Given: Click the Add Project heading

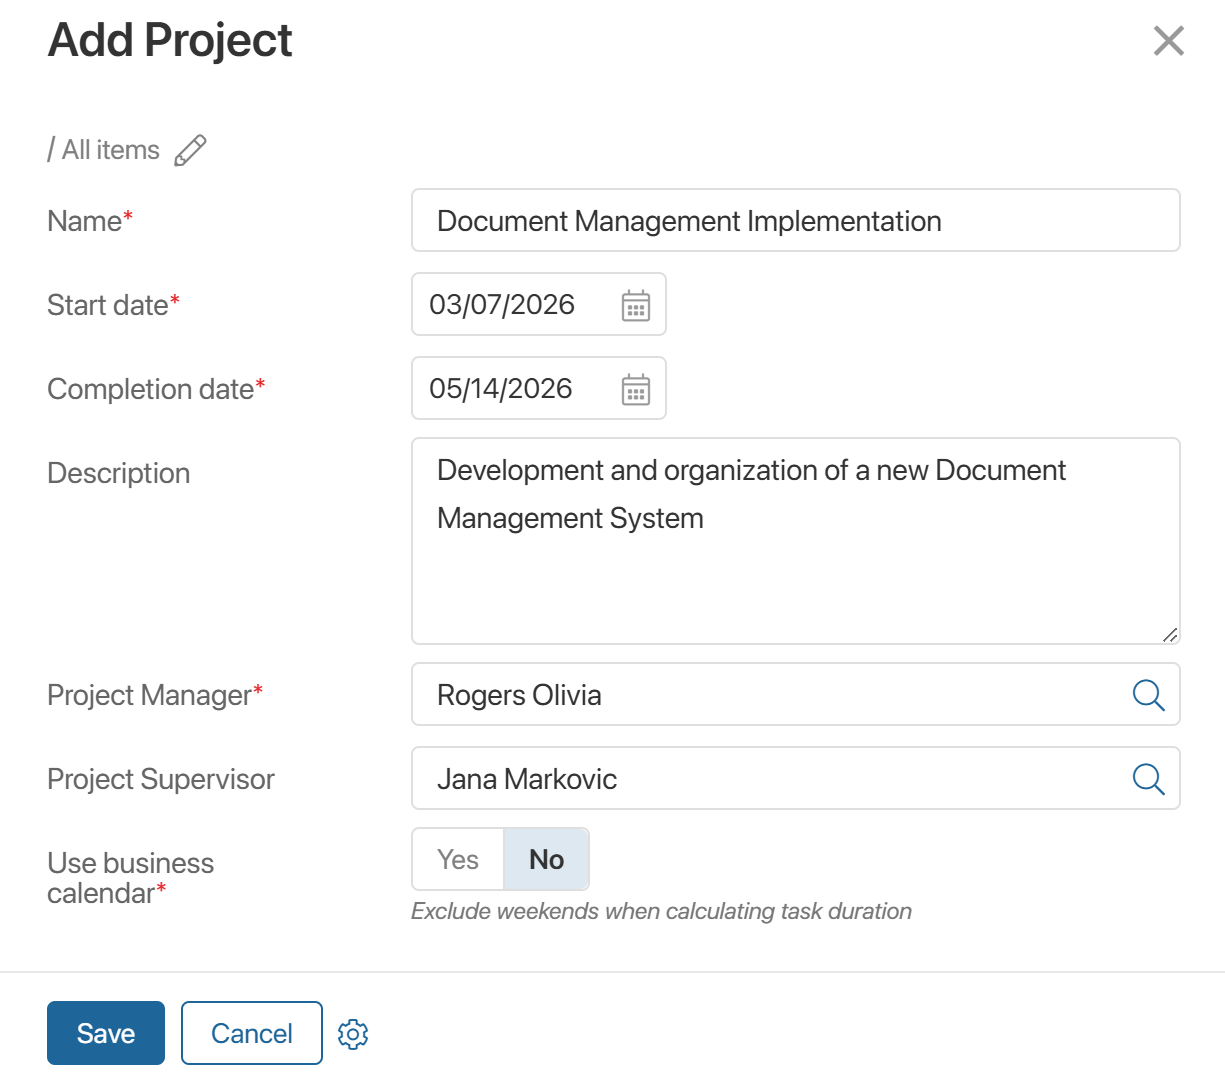Looking at the screenshot, I should (170, 41).
